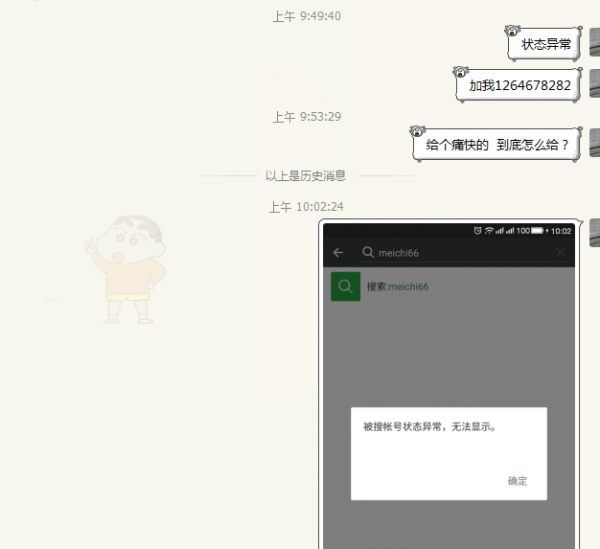This screenshot has height=549, width=600.
Task: Click the '加我1264678282' message bubble
Action: click(519, 85)
